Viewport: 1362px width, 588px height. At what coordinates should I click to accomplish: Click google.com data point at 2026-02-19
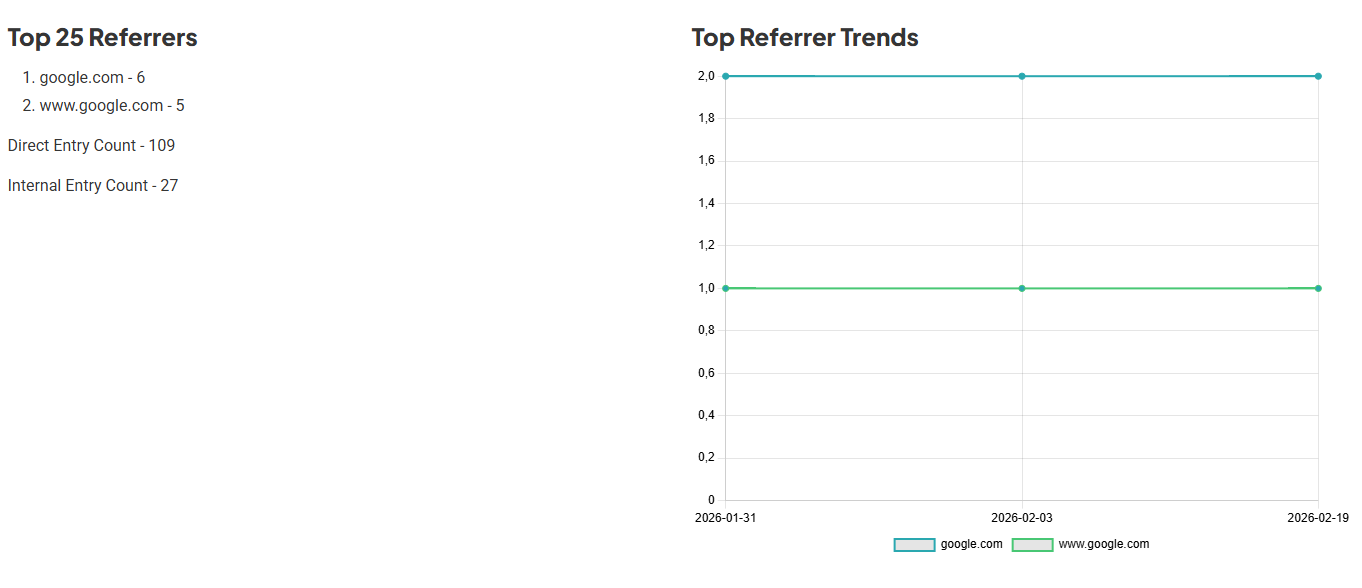coord(1318,76)
